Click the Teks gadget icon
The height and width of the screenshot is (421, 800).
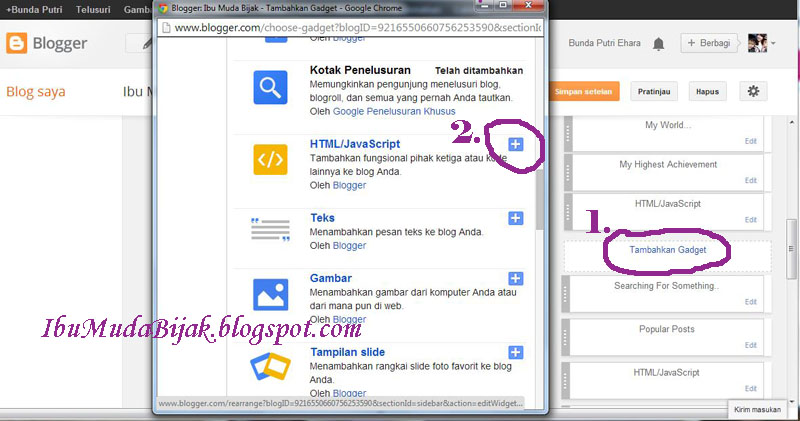coord(270,229)
